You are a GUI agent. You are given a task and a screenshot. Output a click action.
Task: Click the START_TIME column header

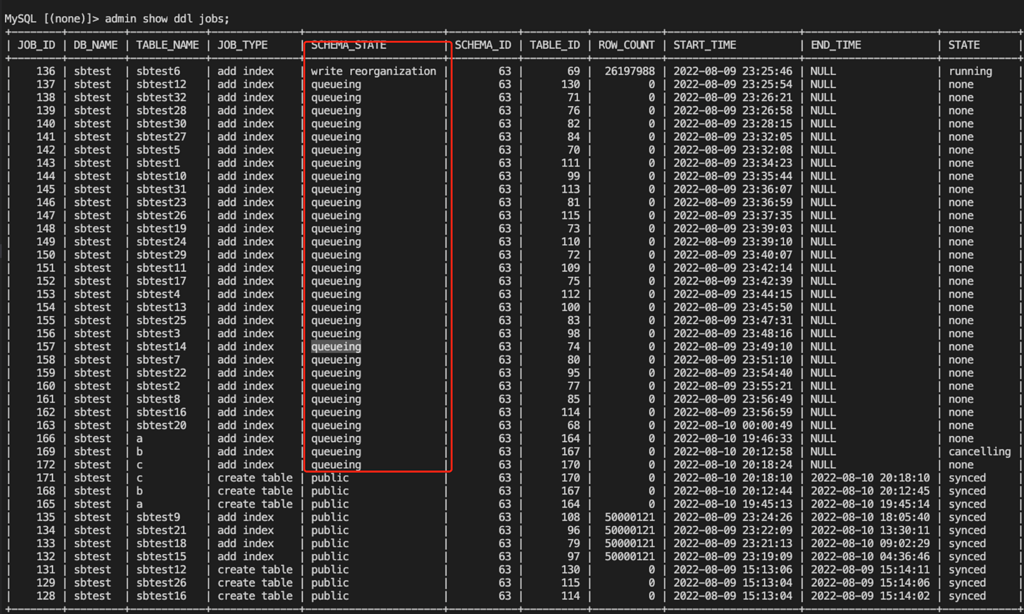click(705, 45)
